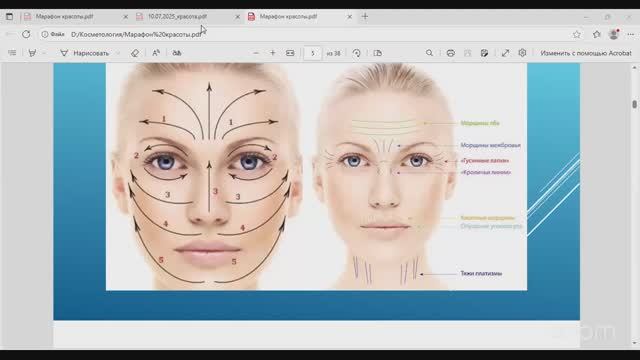640x360 pixels.
Task: Grab the vertical scrollbar thumb
Action: click(634, 104)
